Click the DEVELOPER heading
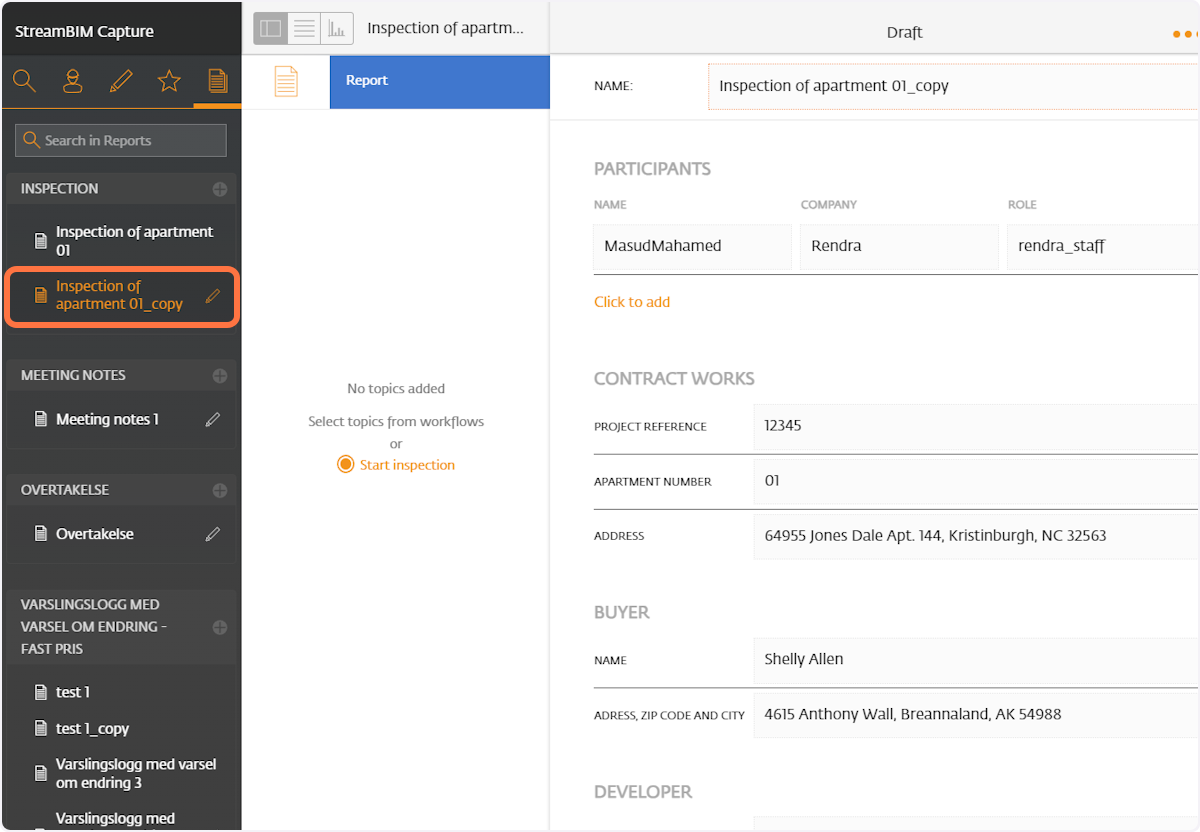The height and width of the screenshot is (832, 1200). [643, 792]
